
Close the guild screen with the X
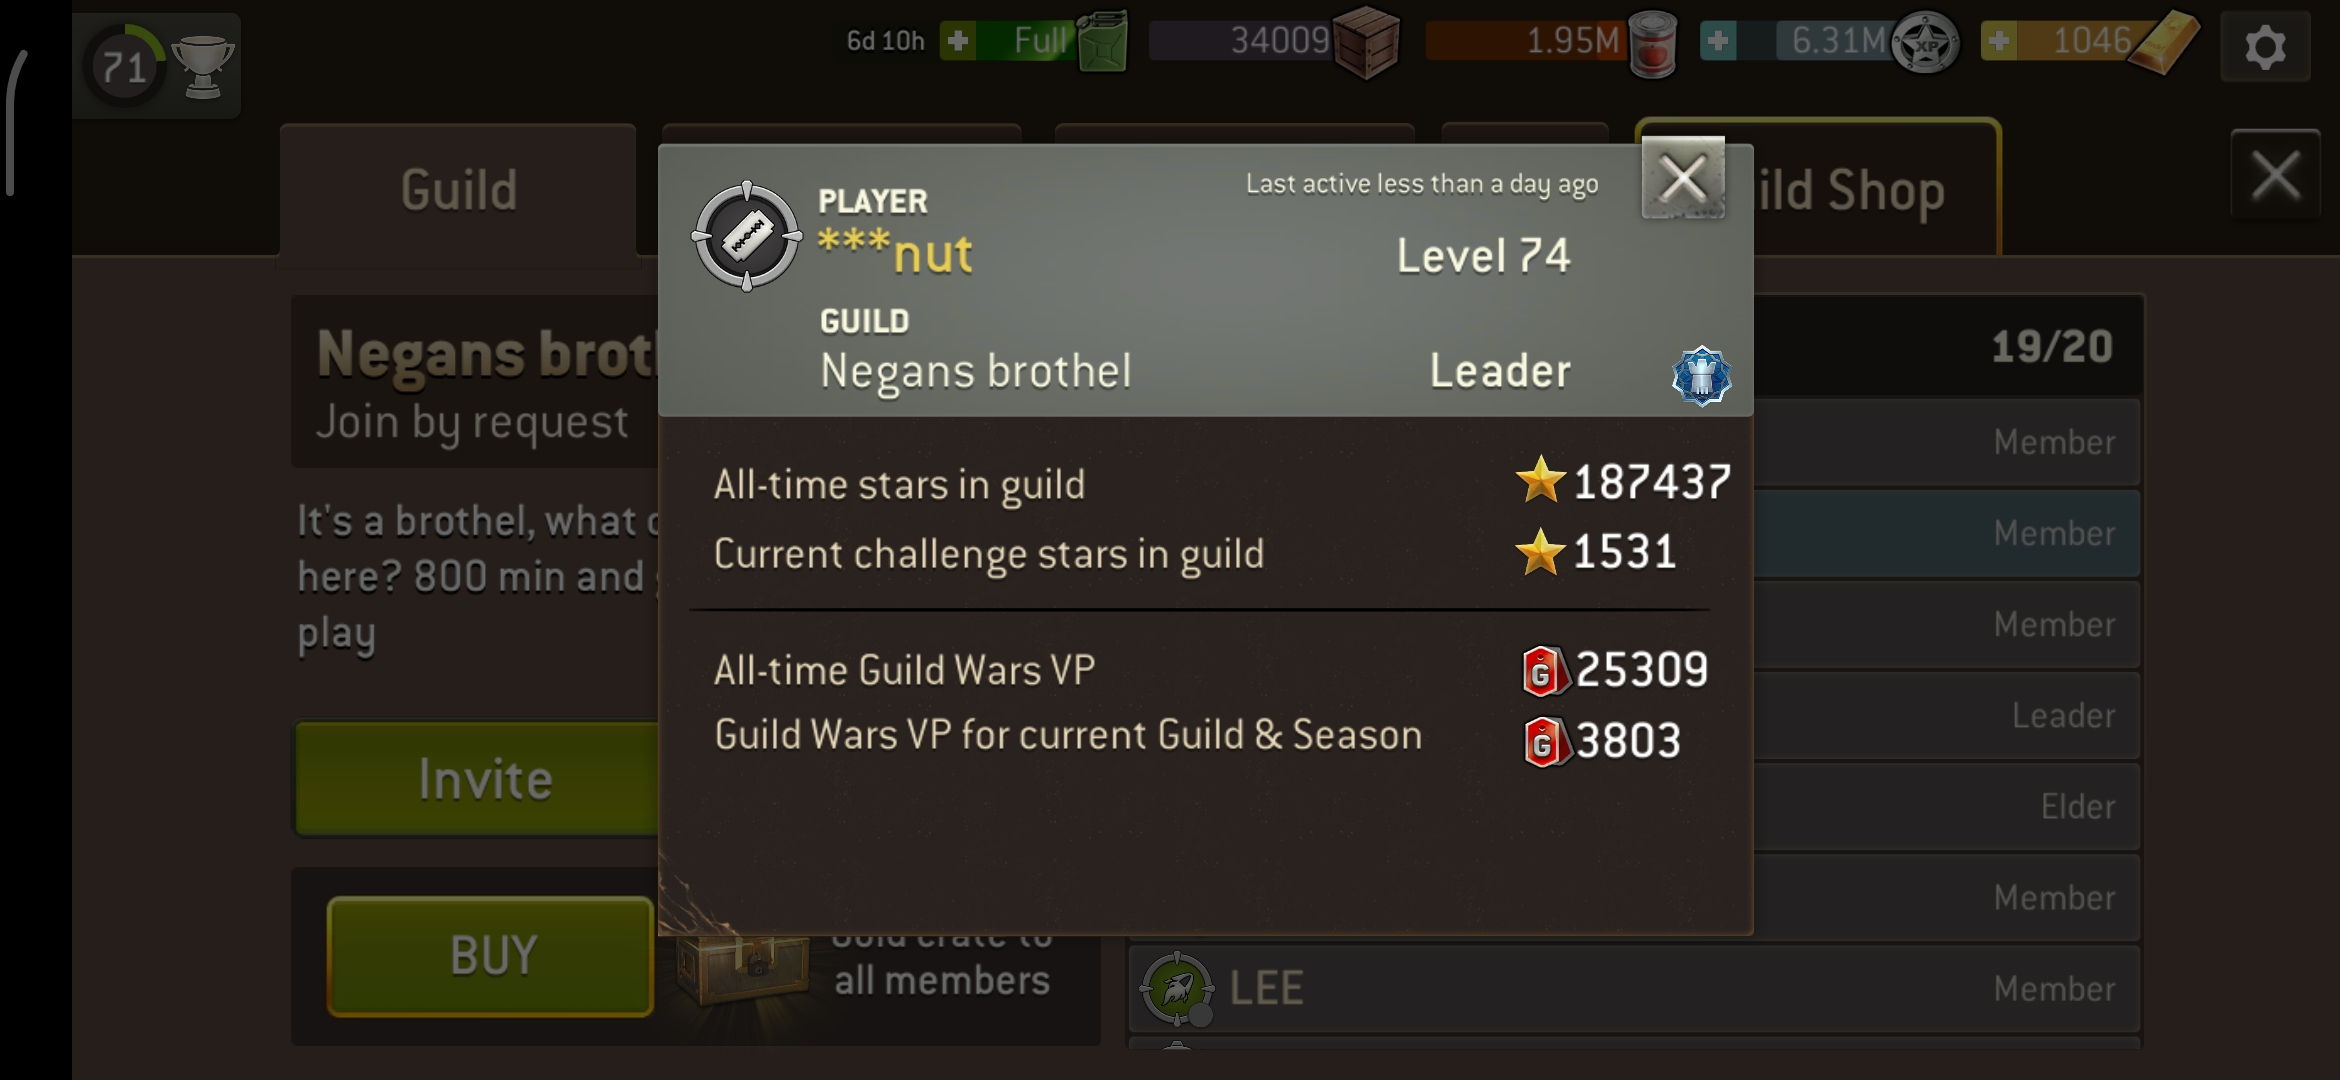click(2275, 175)
